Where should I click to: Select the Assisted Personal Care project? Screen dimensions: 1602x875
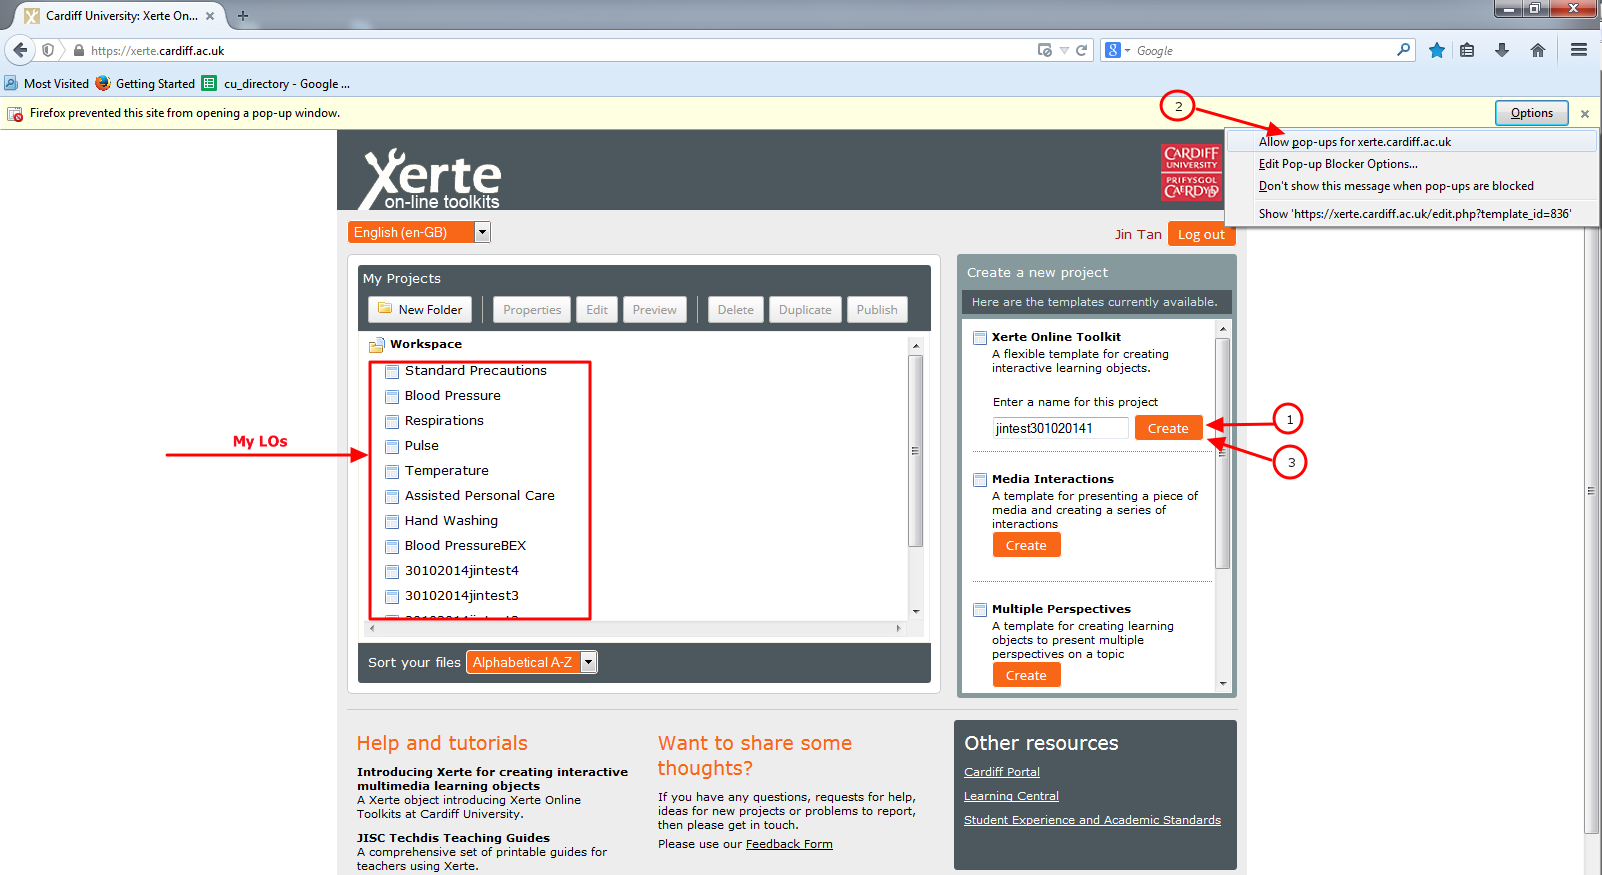click(479, 496)
